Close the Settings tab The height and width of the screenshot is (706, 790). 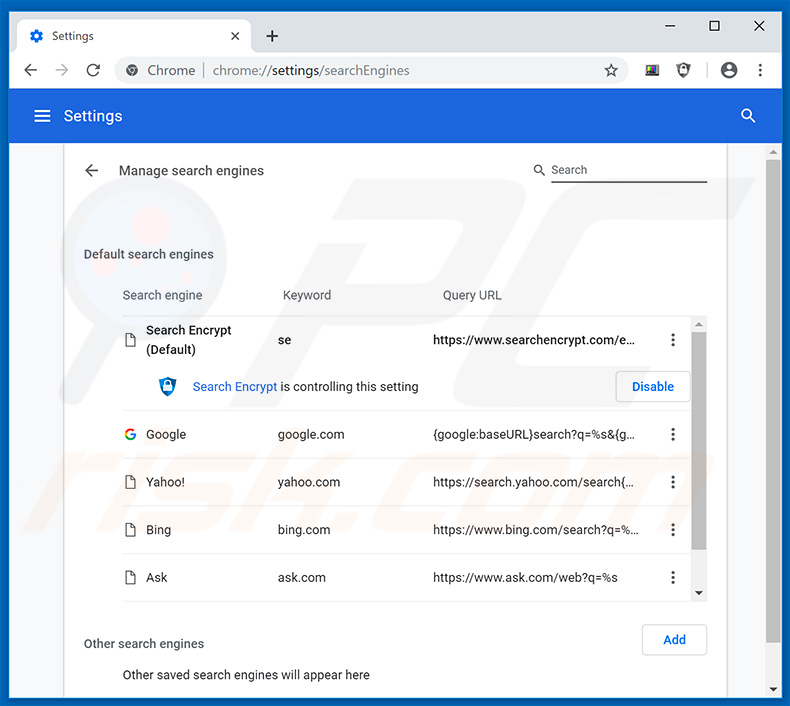coord(235,36)
